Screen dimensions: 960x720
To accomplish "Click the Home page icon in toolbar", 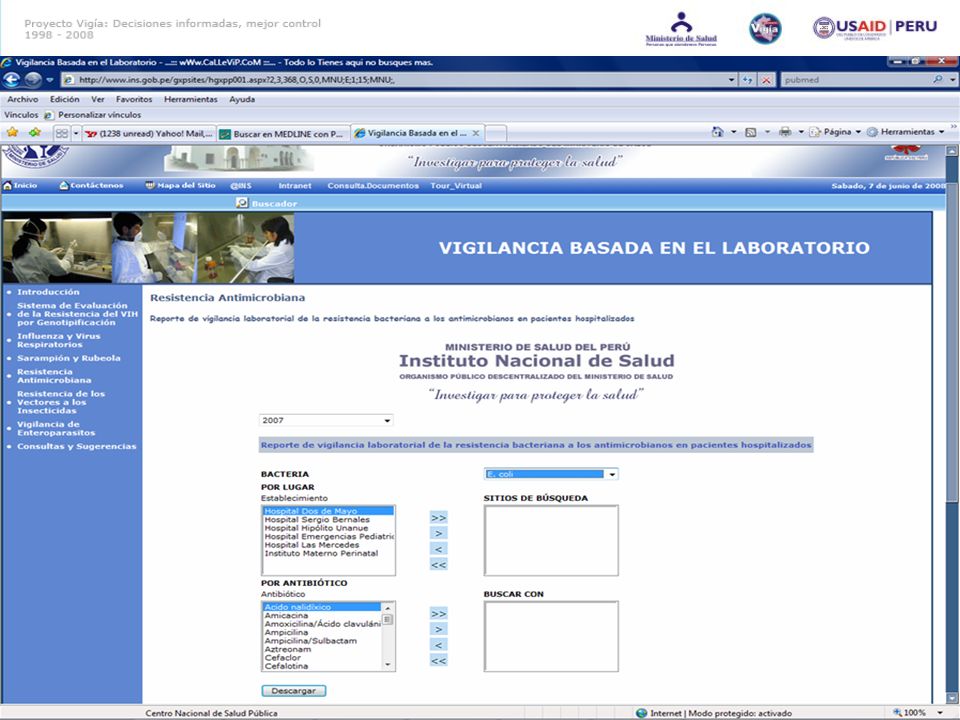I will (718, 132).
